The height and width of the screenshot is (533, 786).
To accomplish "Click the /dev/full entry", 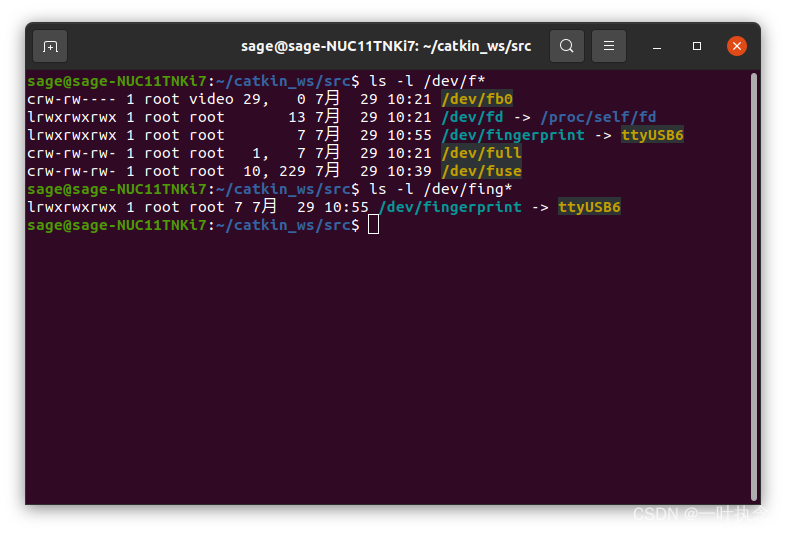I will [481, 153].
